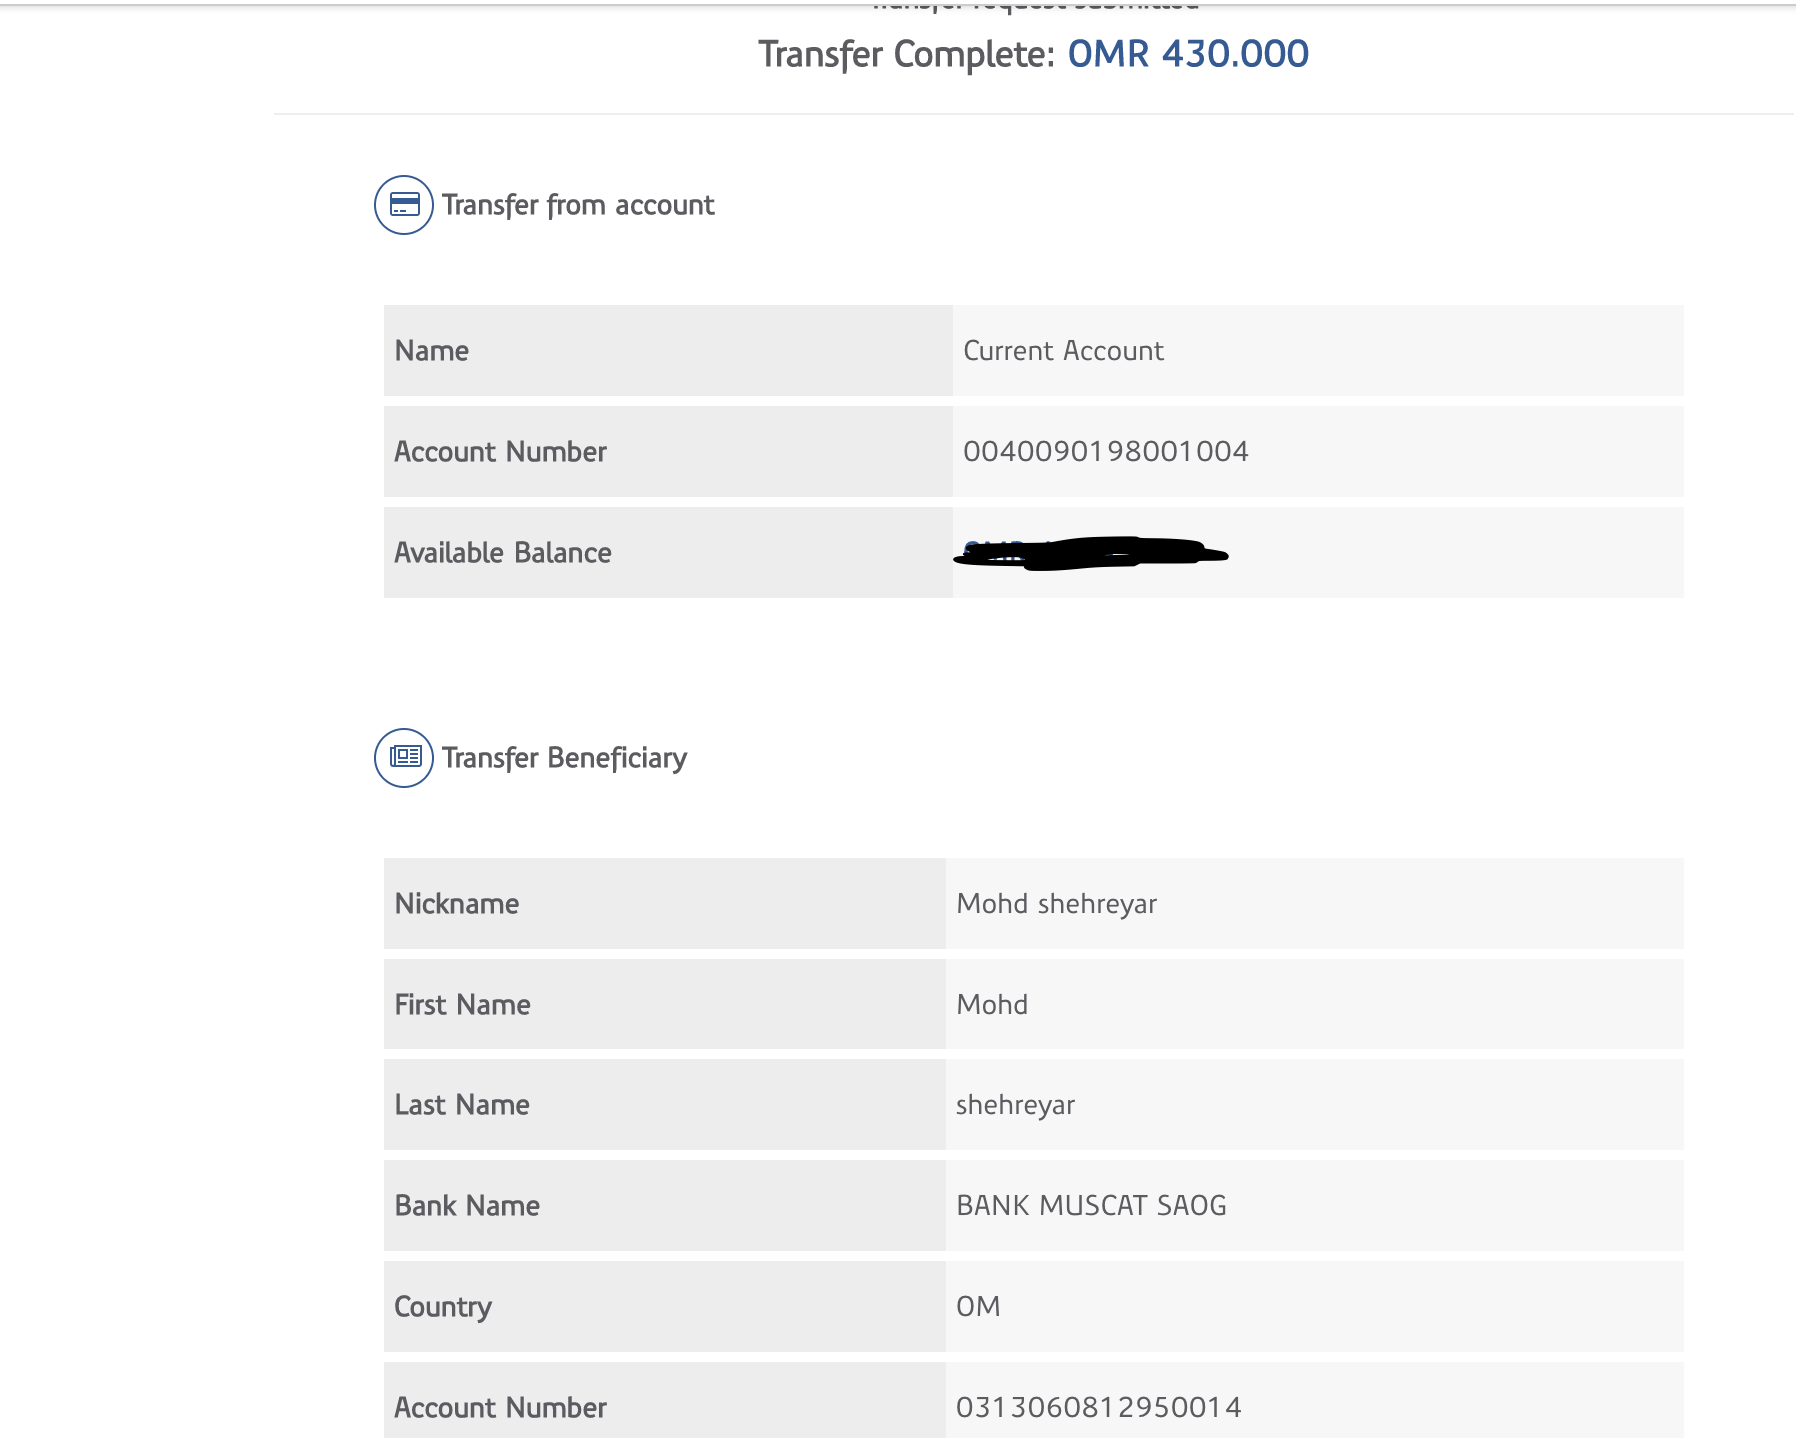
Task: Click the OMR 430.000 transfer amount
Action: coord(1187,54)
